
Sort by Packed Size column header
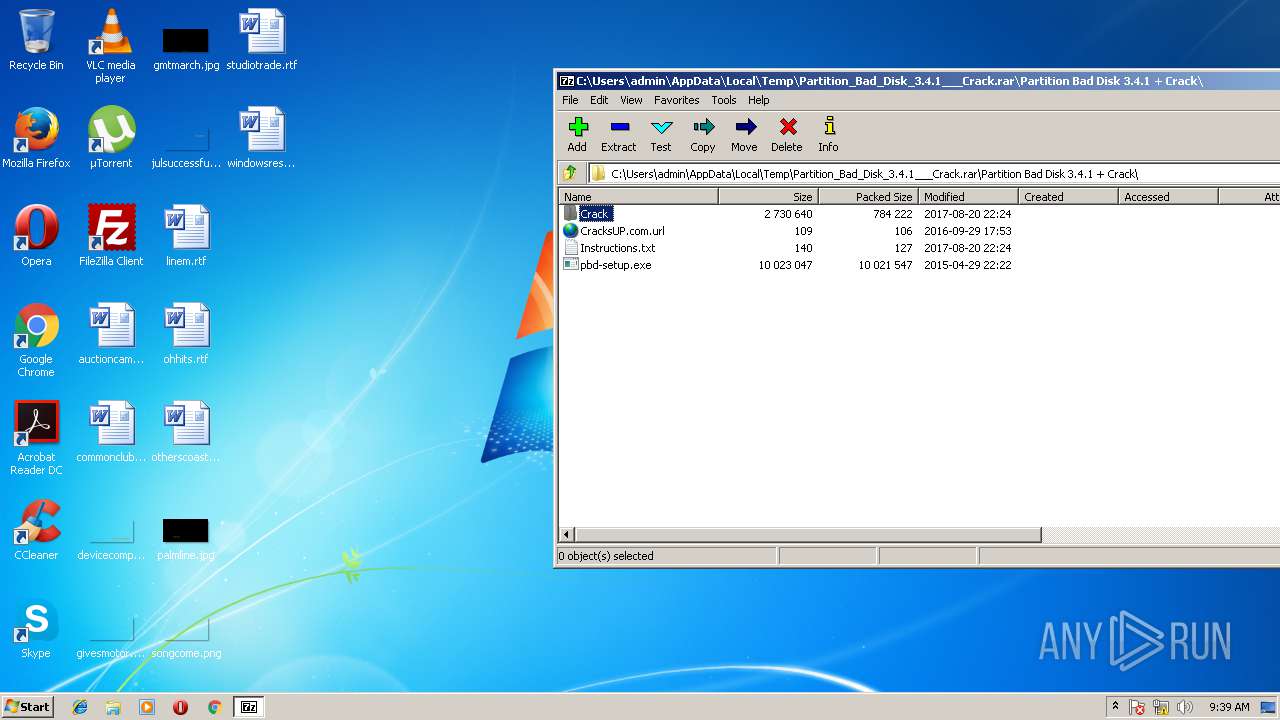[868, 197]
